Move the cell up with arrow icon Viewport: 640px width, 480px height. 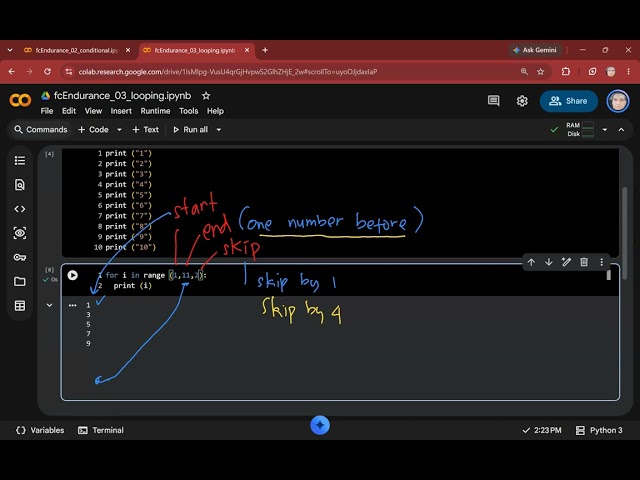click(531, 262)
